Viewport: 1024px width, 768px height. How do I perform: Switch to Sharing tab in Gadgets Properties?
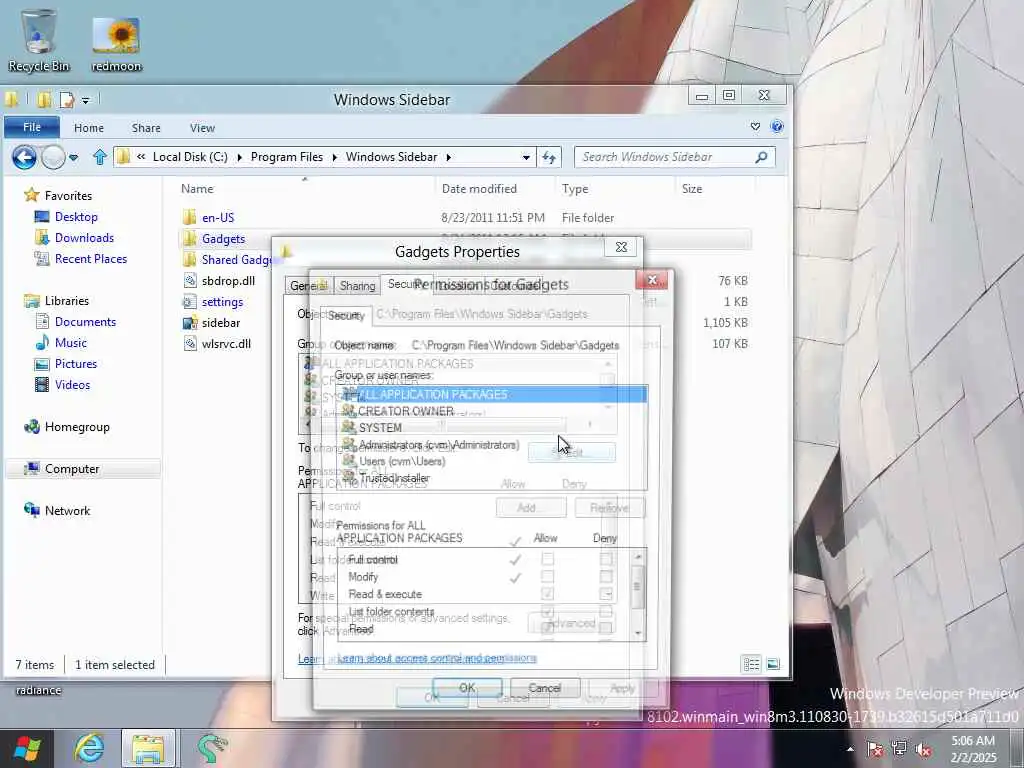pos(357,286)
